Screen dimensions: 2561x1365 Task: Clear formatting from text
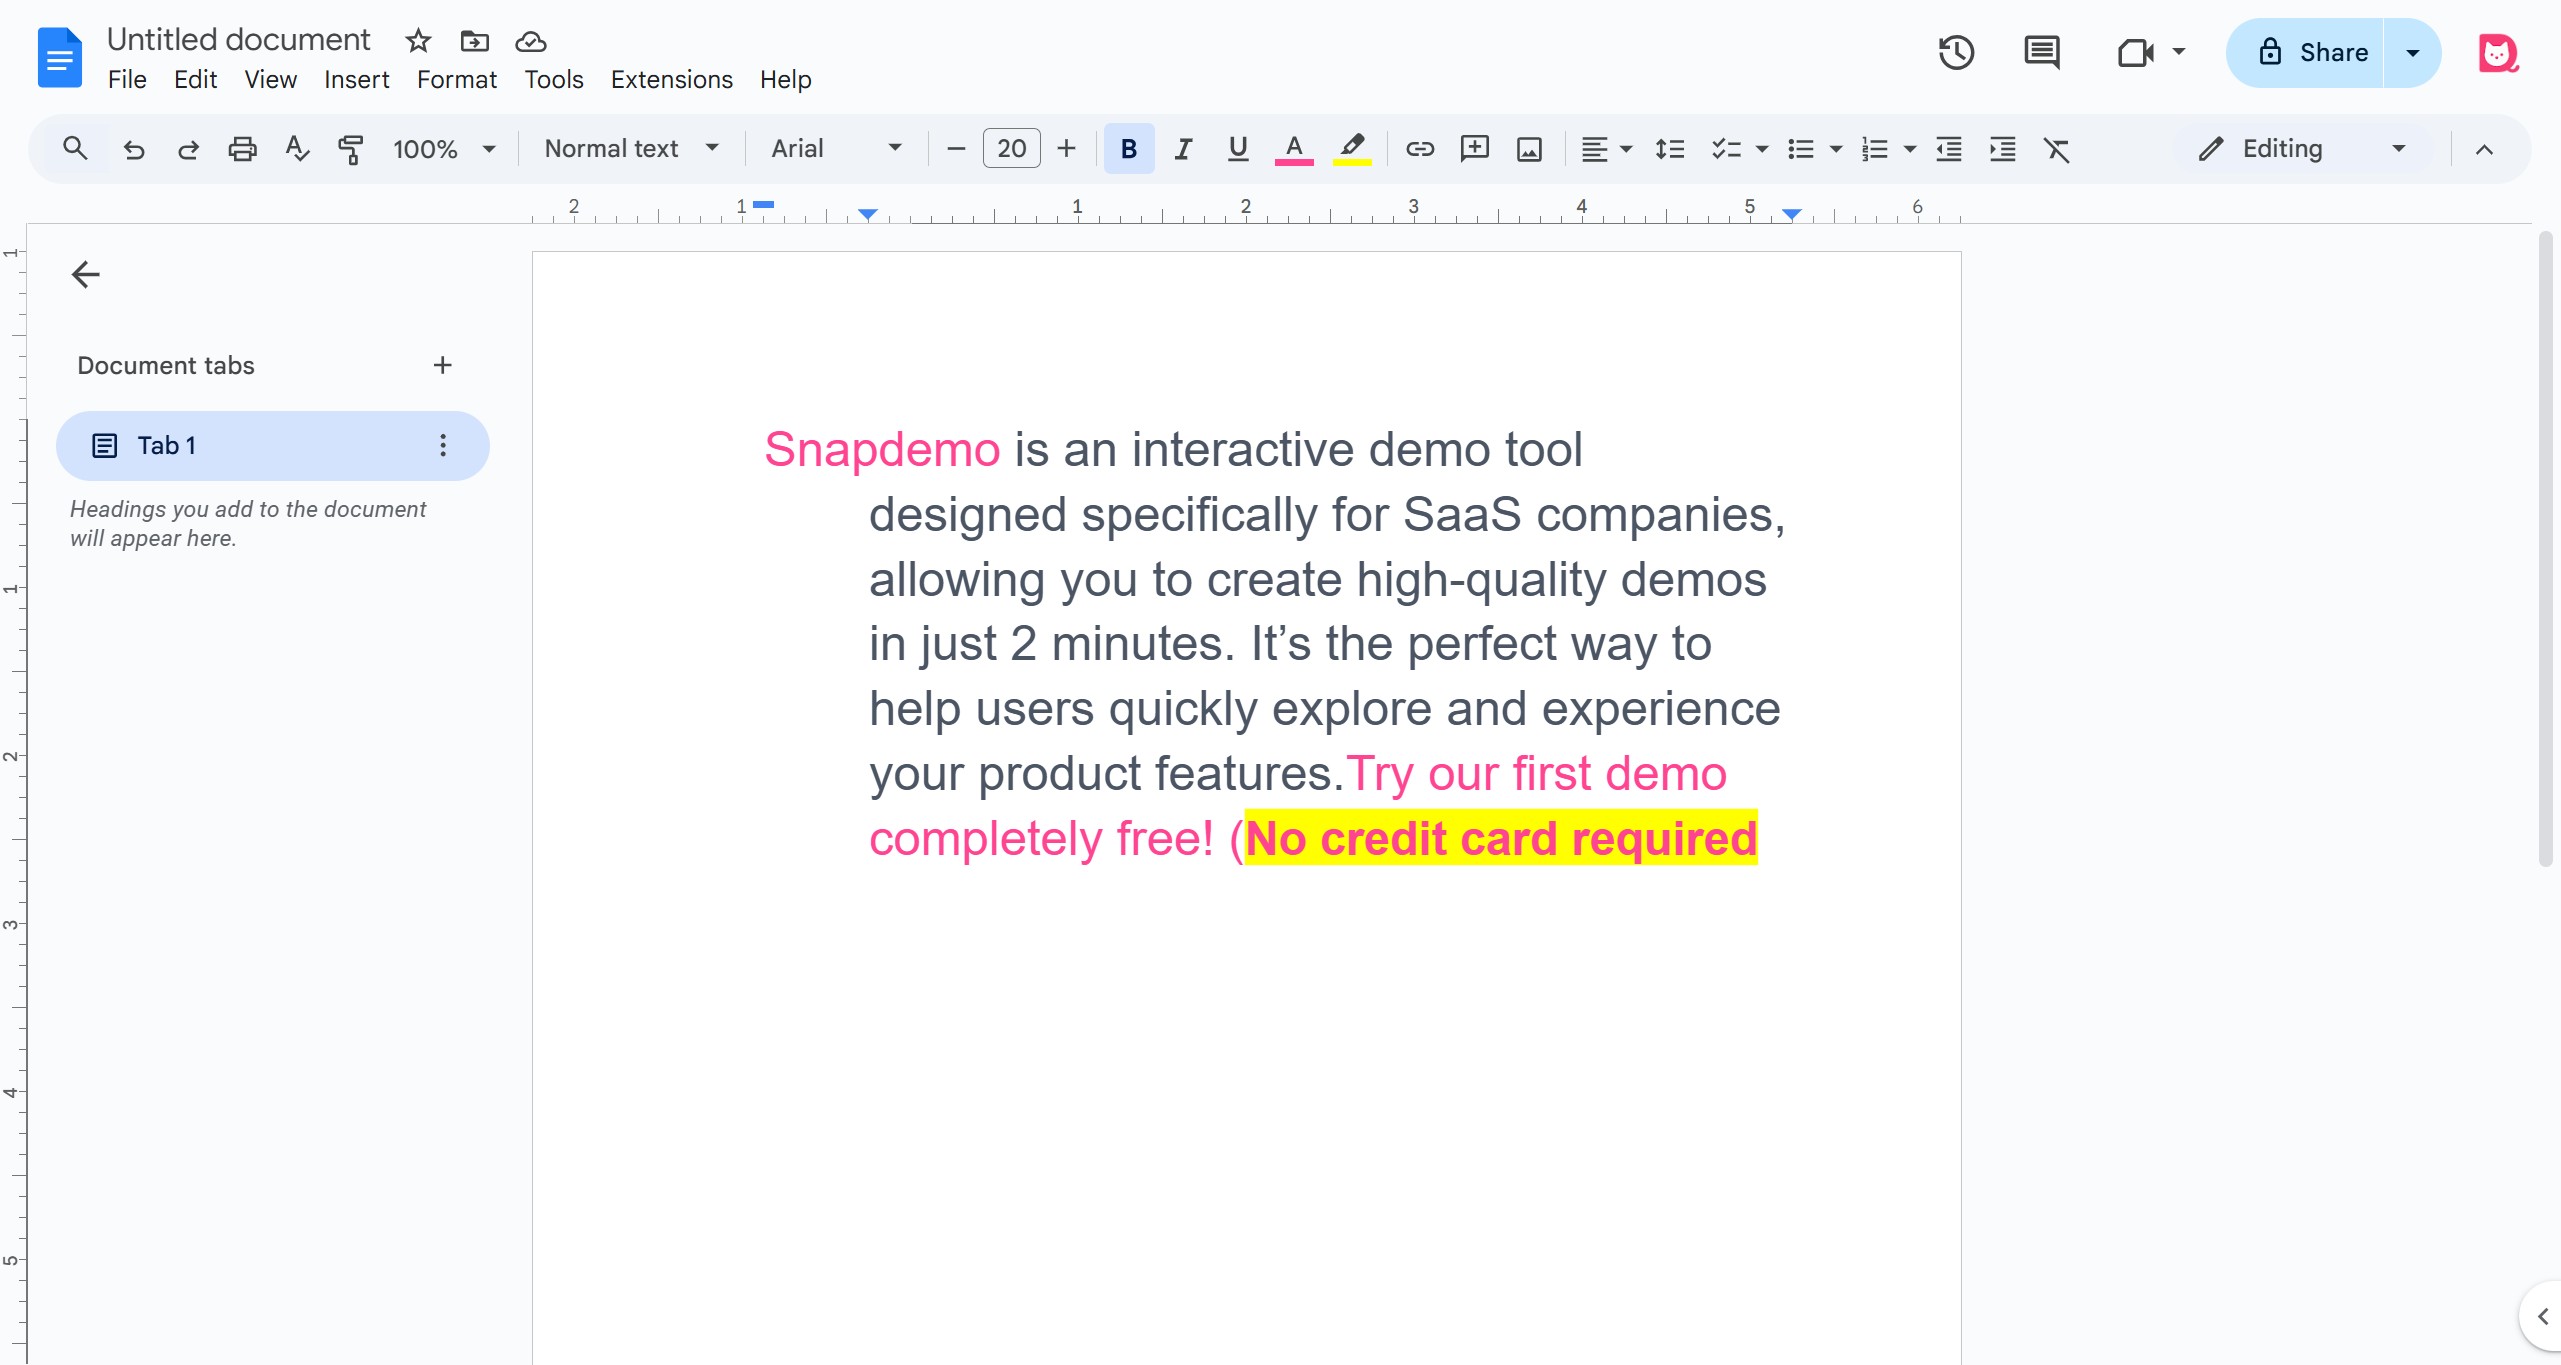(x=2057, y=149)
